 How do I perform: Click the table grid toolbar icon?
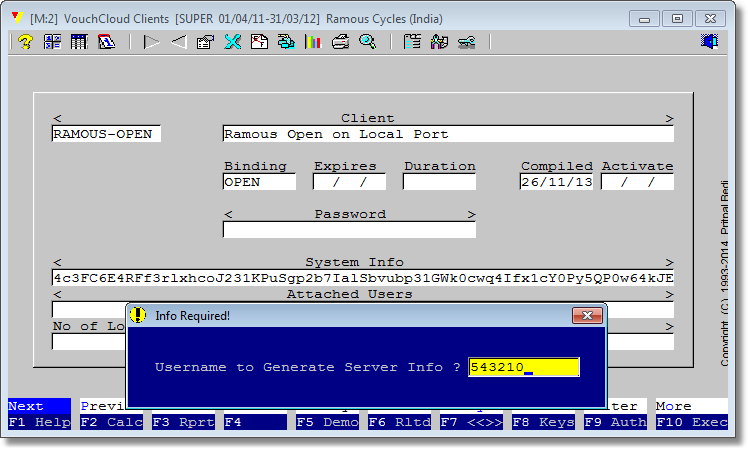79,42
